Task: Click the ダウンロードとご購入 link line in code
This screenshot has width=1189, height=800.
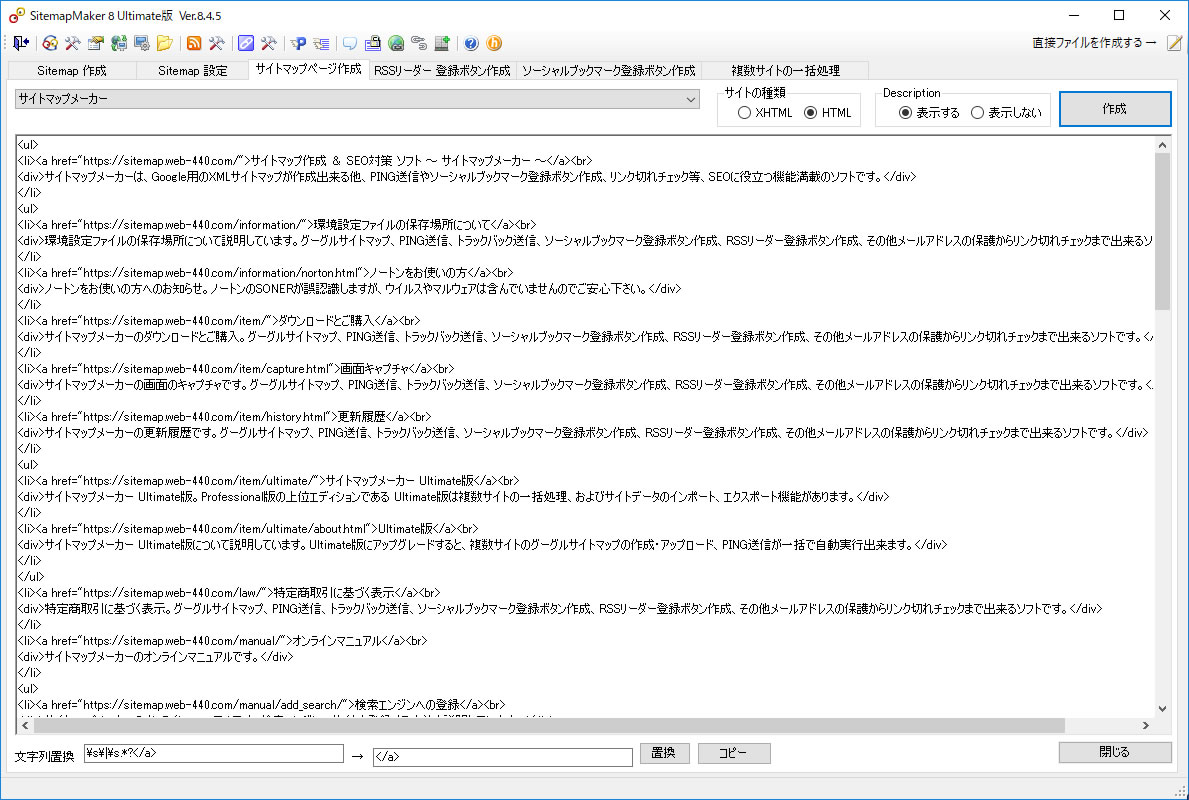Action: click(219, 321)
